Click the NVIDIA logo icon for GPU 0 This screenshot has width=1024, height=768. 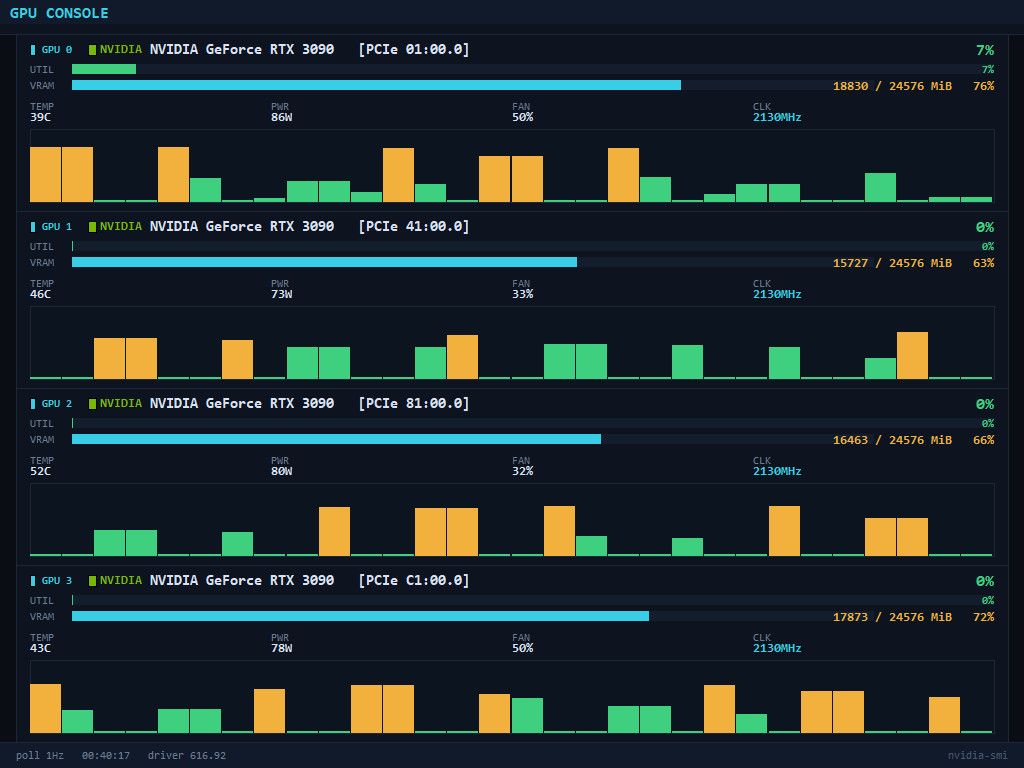pyautogui.click(x=92, y=50)
